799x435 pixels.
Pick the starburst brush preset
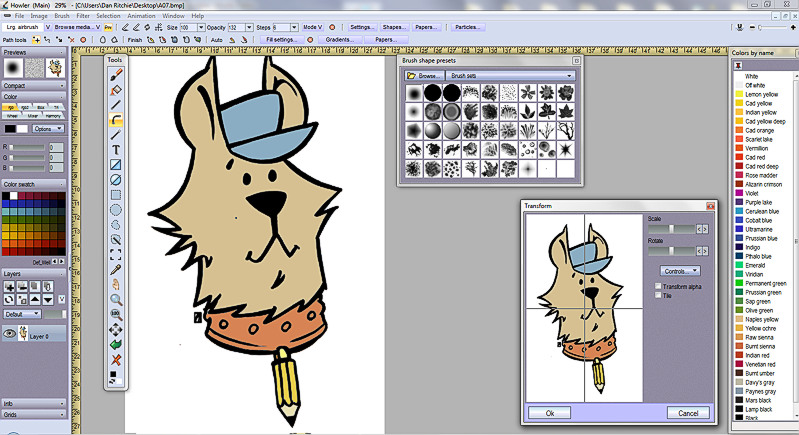(x=565, y=150)
